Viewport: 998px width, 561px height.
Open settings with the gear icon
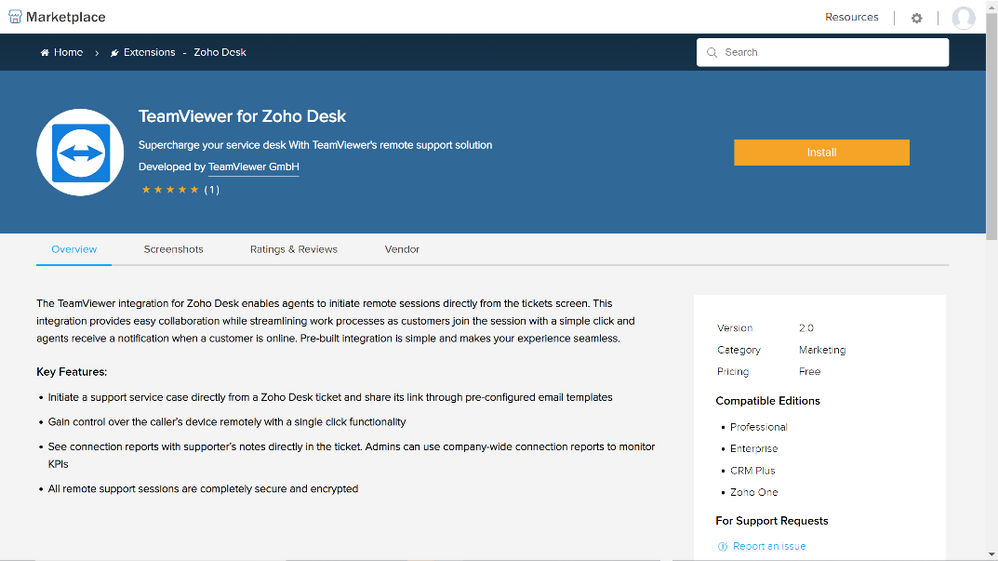coord(916,18)
